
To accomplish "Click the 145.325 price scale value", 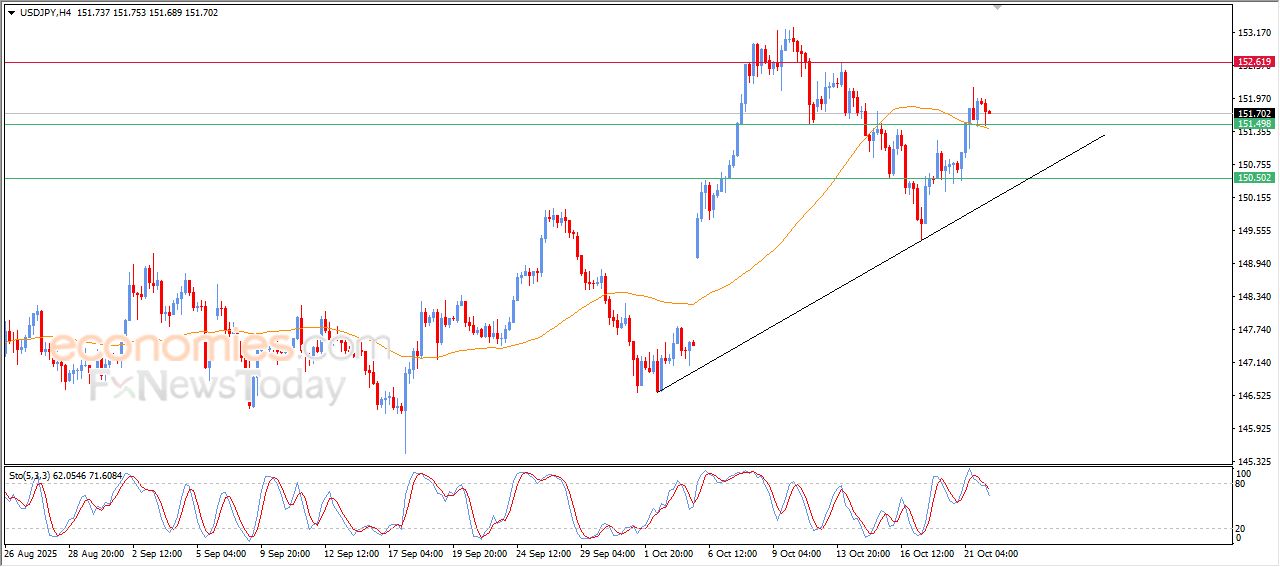I will [1254, 461].
